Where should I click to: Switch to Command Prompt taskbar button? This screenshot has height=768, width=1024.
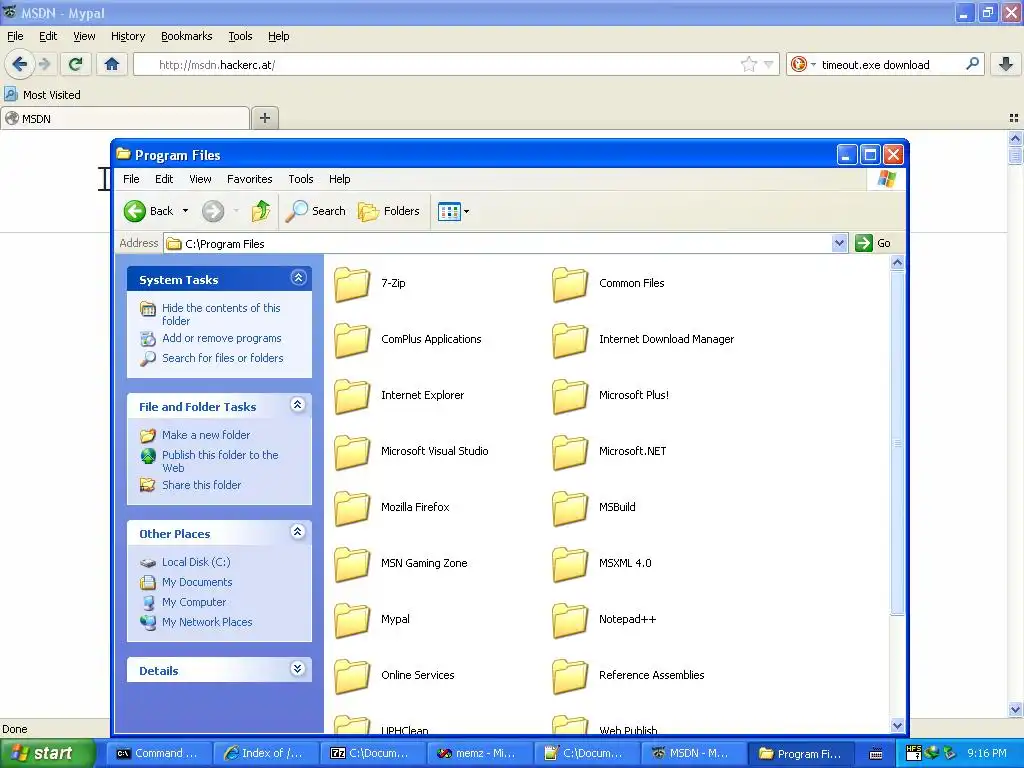[x=159, y=754]
